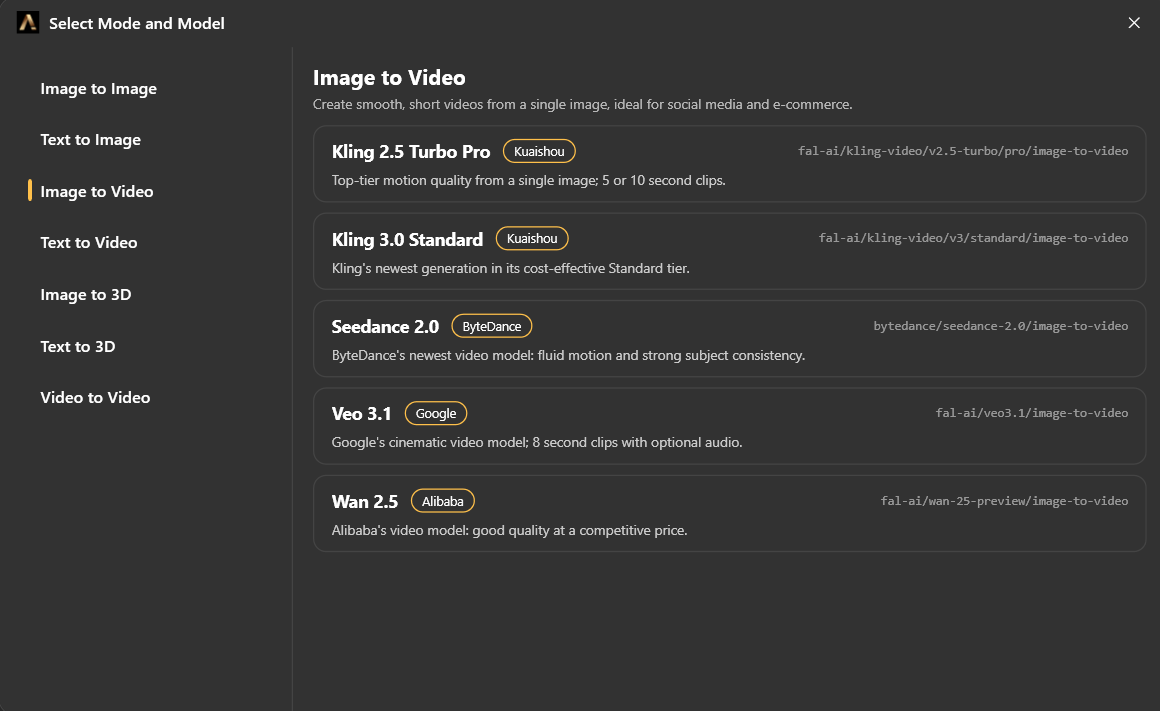Screen dimensions: 1160x711
Task: Click the fal-ai/wan-25-preview/image-to-video path
Action: [1005, 501]
